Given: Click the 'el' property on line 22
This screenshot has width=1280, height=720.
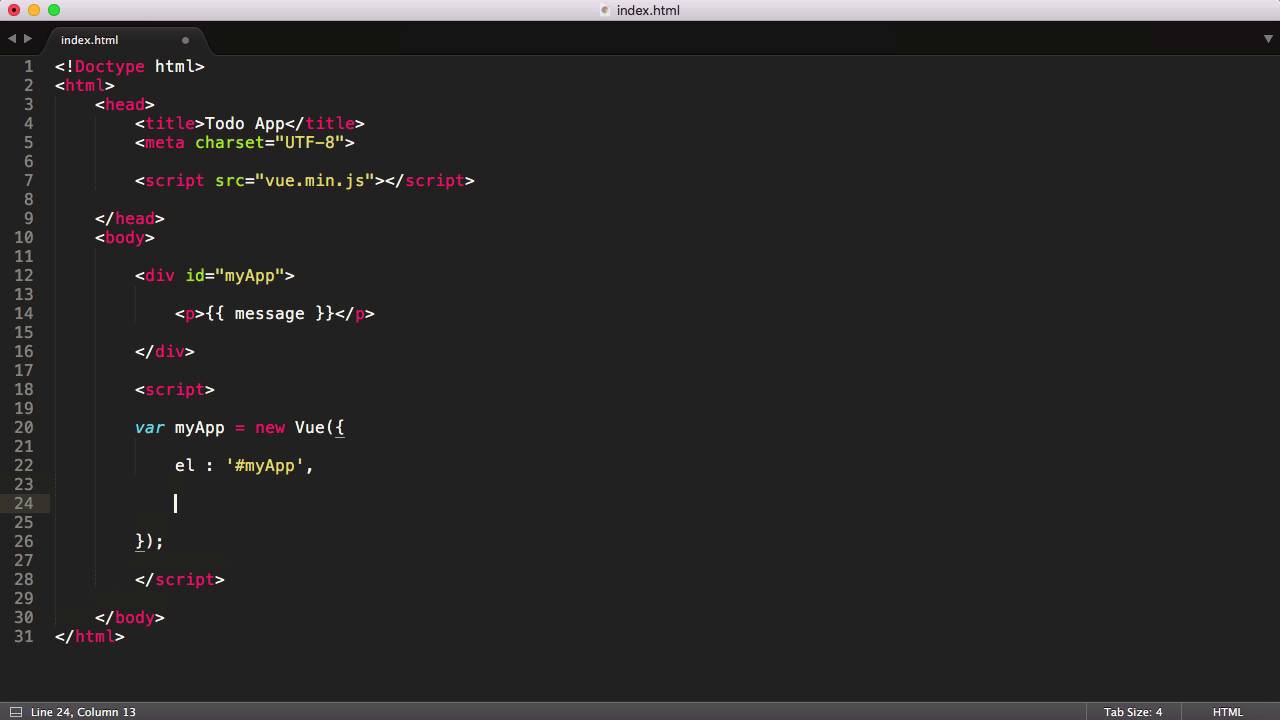Looking at the screenshot, I should 185,465.
